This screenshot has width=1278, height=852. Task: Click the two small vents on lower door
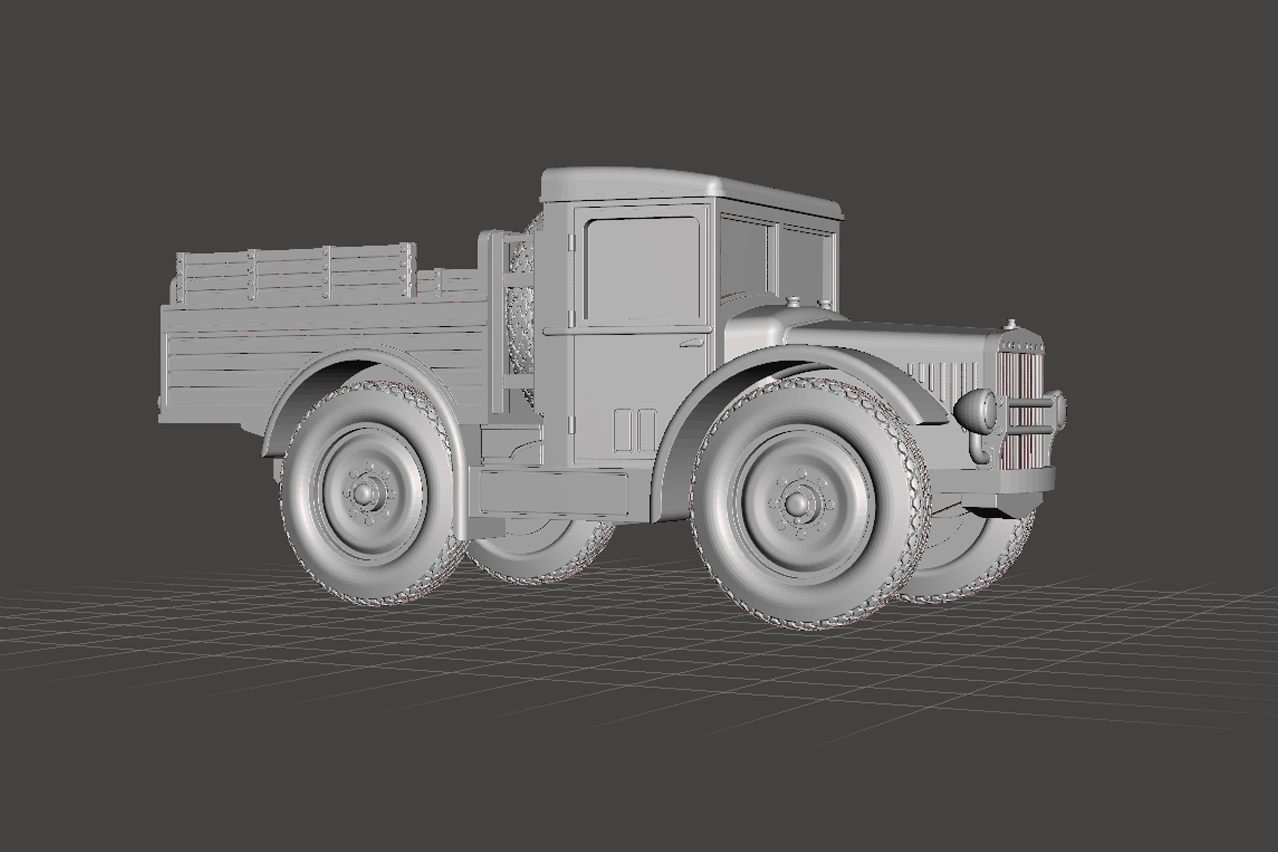coord(635,430)
